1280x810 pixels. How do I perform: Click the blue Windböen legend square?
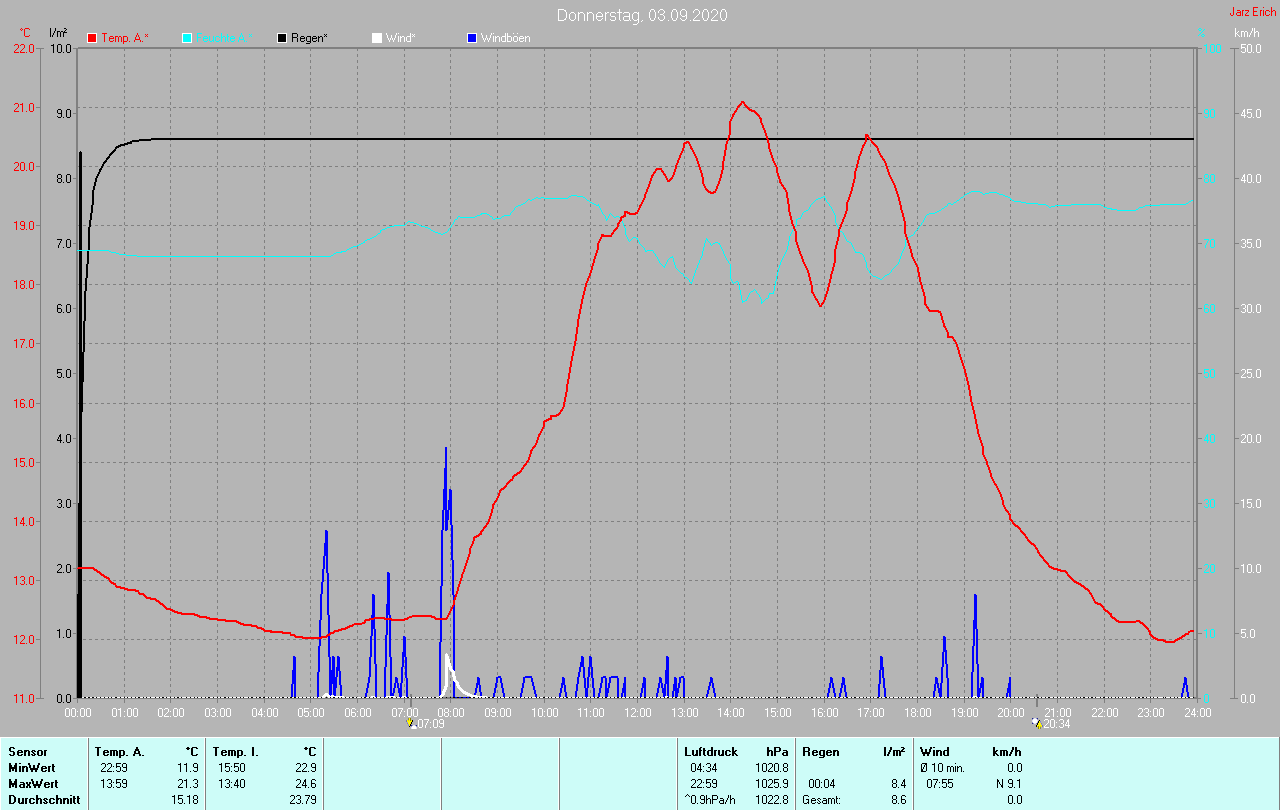coord(471,38)
